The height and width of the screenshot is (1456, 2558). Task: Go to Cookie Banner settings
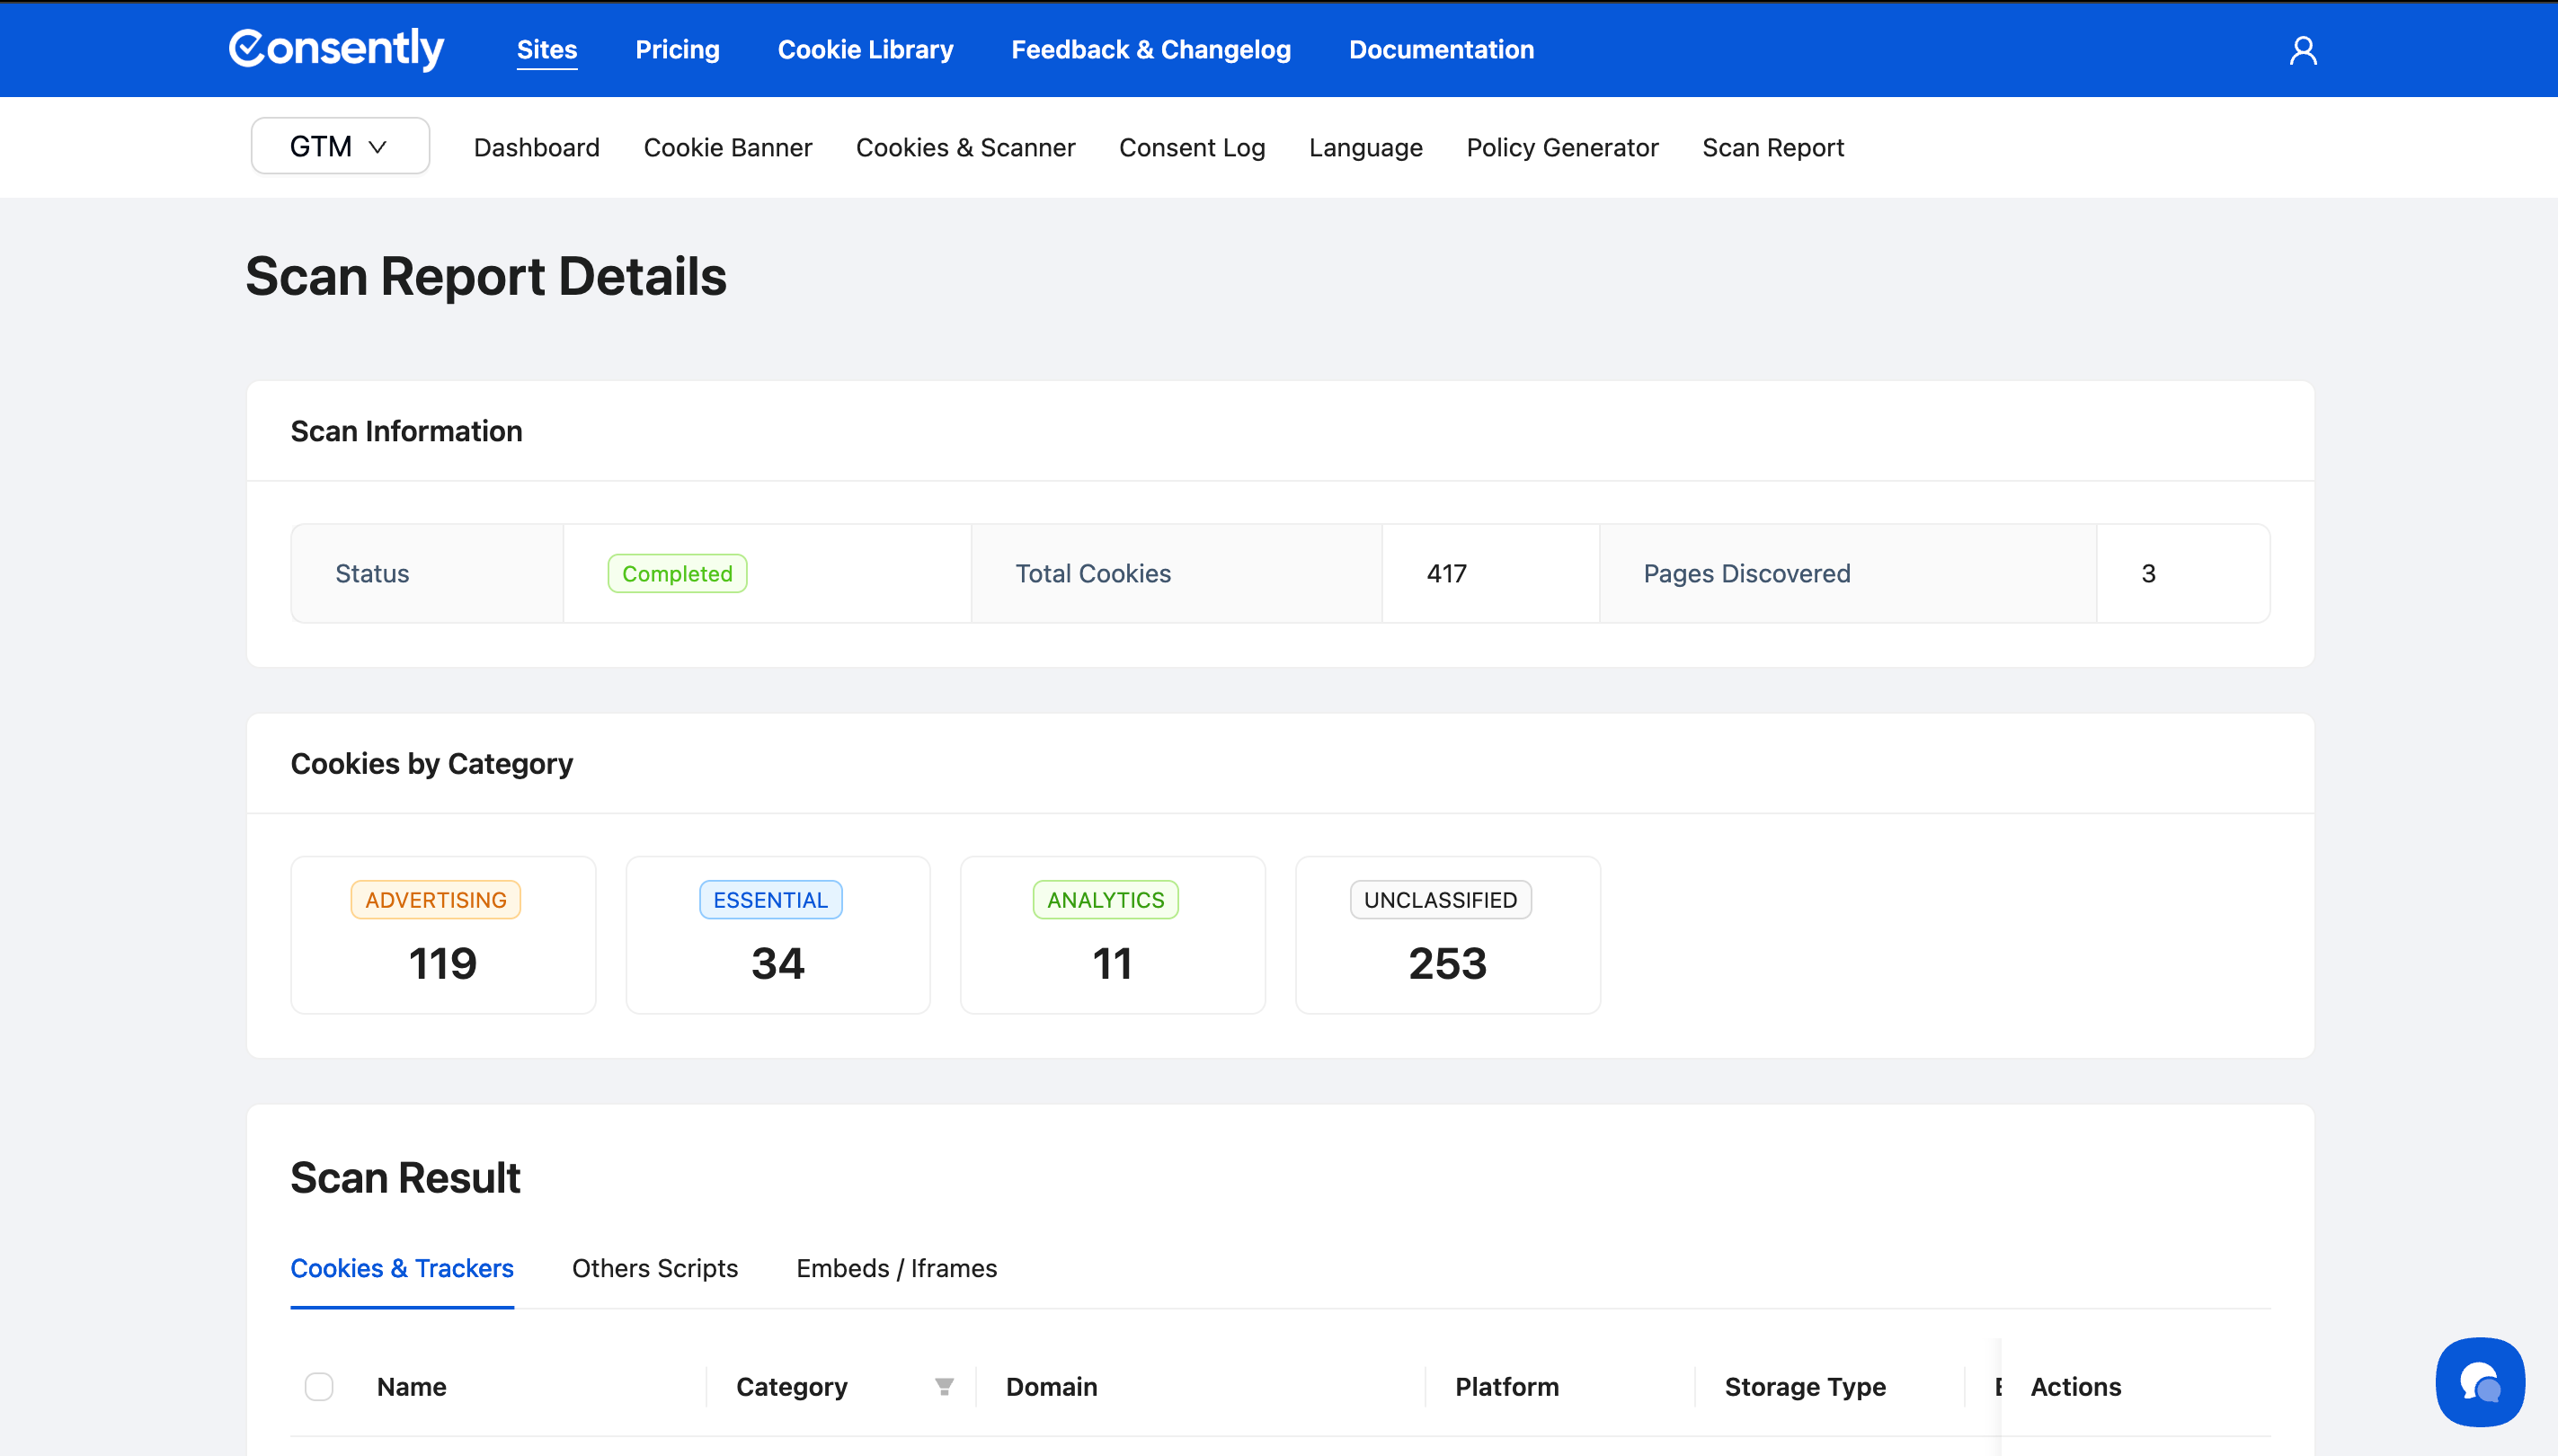coord(727,147)
